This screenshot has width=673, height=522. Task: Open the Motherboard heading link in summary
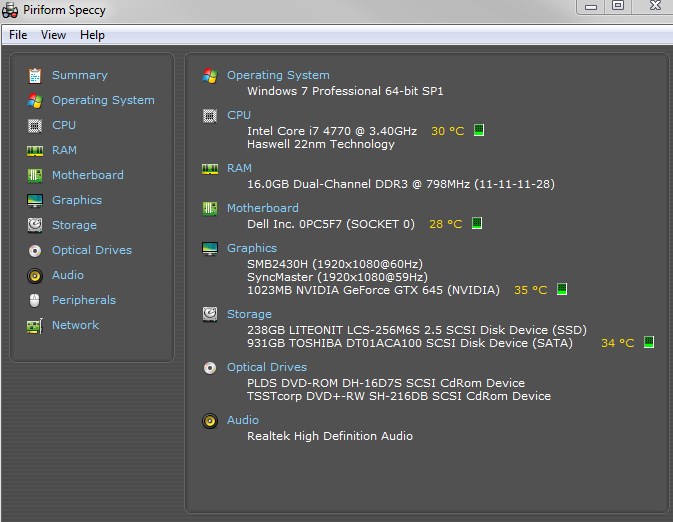coord(263,208)
